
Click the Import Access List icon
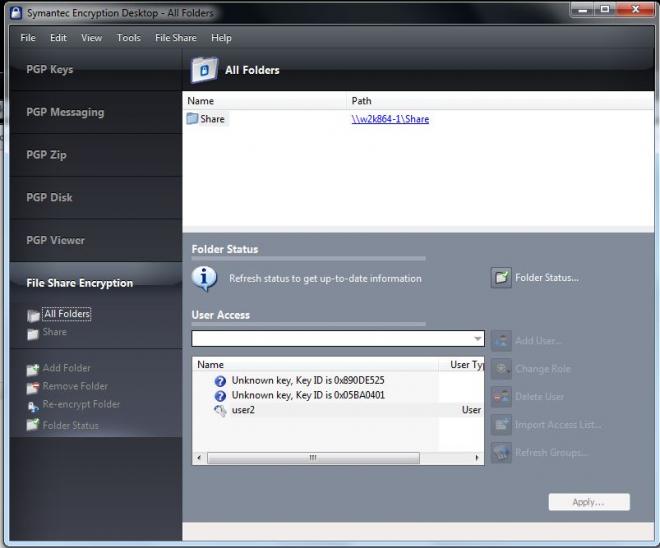click(501, 425)
